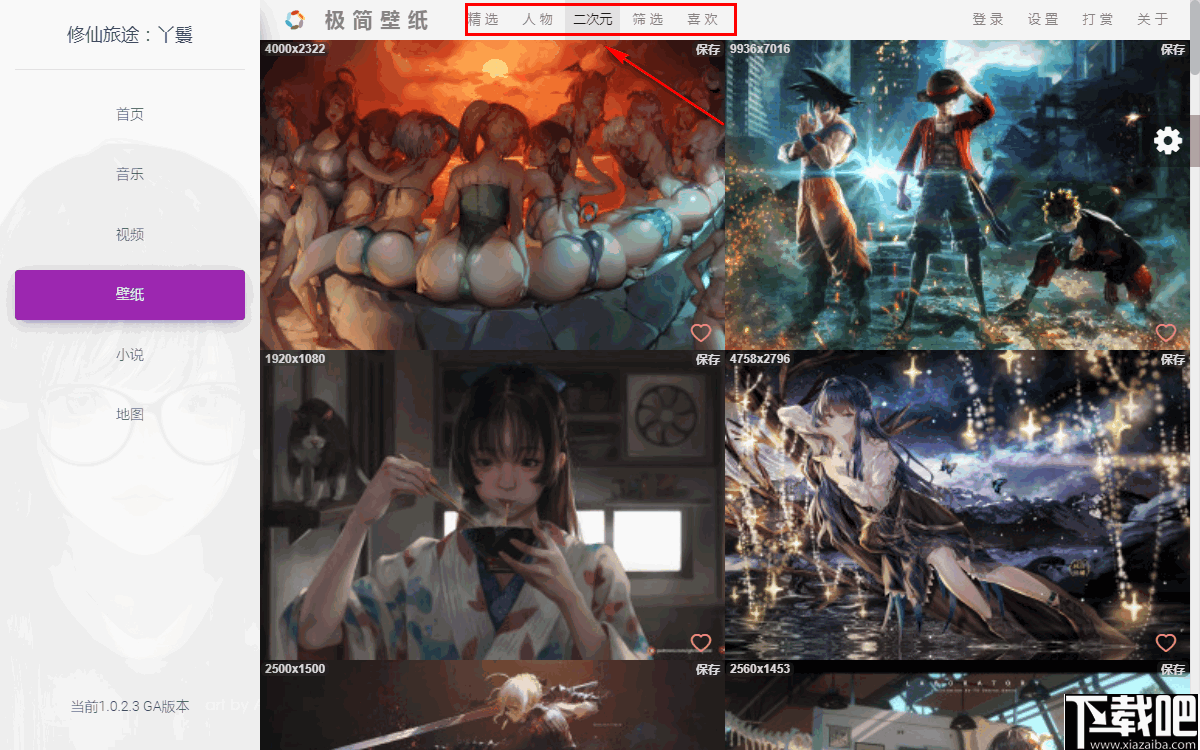Save the 2560x1453 wallpaper
The height and width of the screenshot is (750, 1200).
coord(1173,669)
